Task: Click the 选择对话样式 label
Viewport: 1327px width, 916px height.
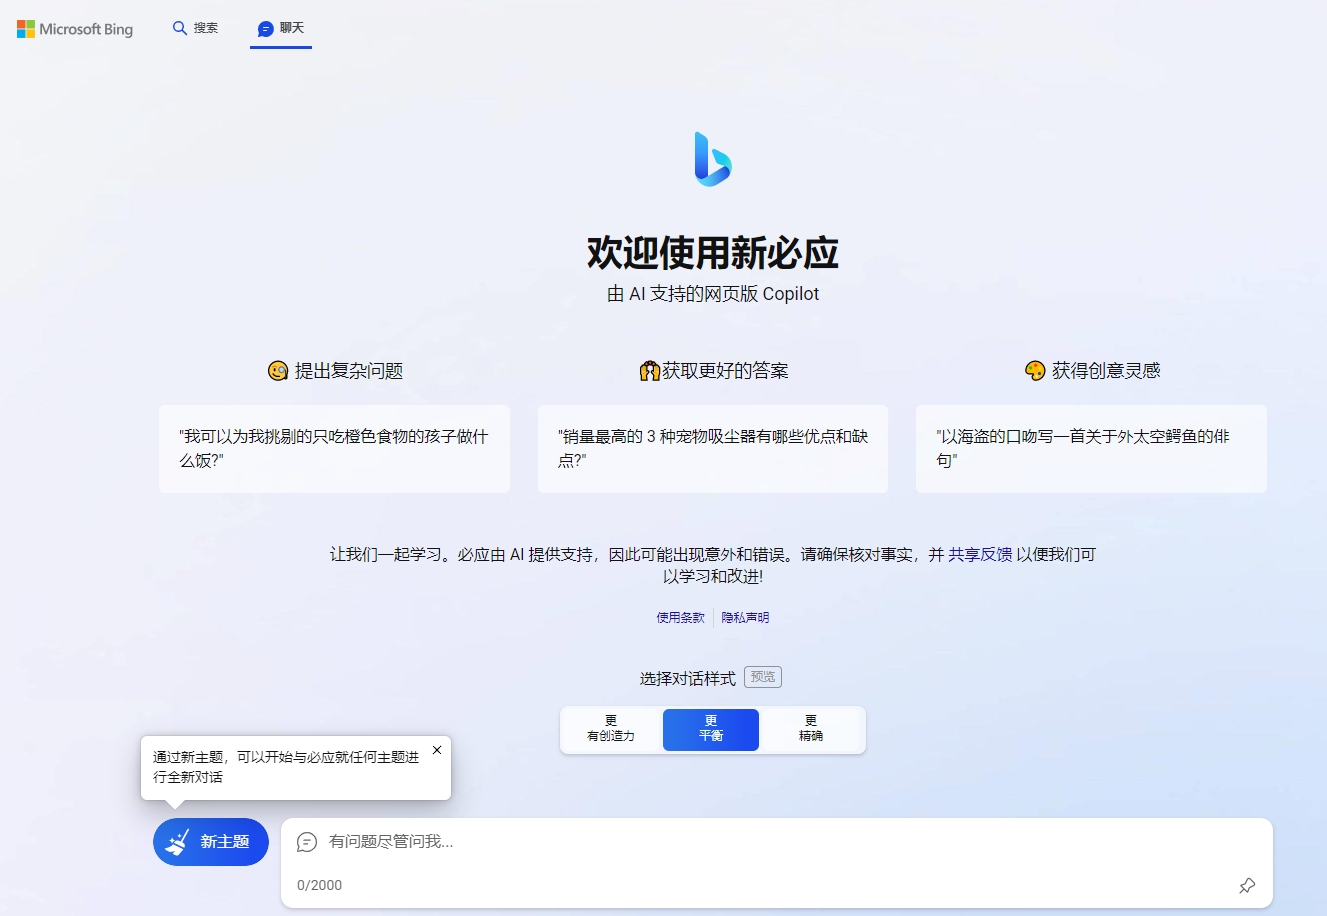Action: 688,678
